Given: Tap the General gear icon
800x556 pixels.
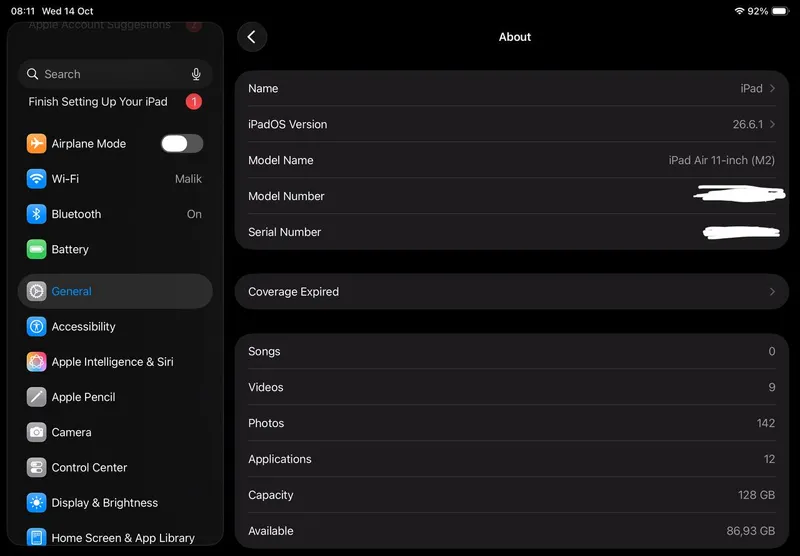Looking at the screenshot, I should tap(36, 291).
